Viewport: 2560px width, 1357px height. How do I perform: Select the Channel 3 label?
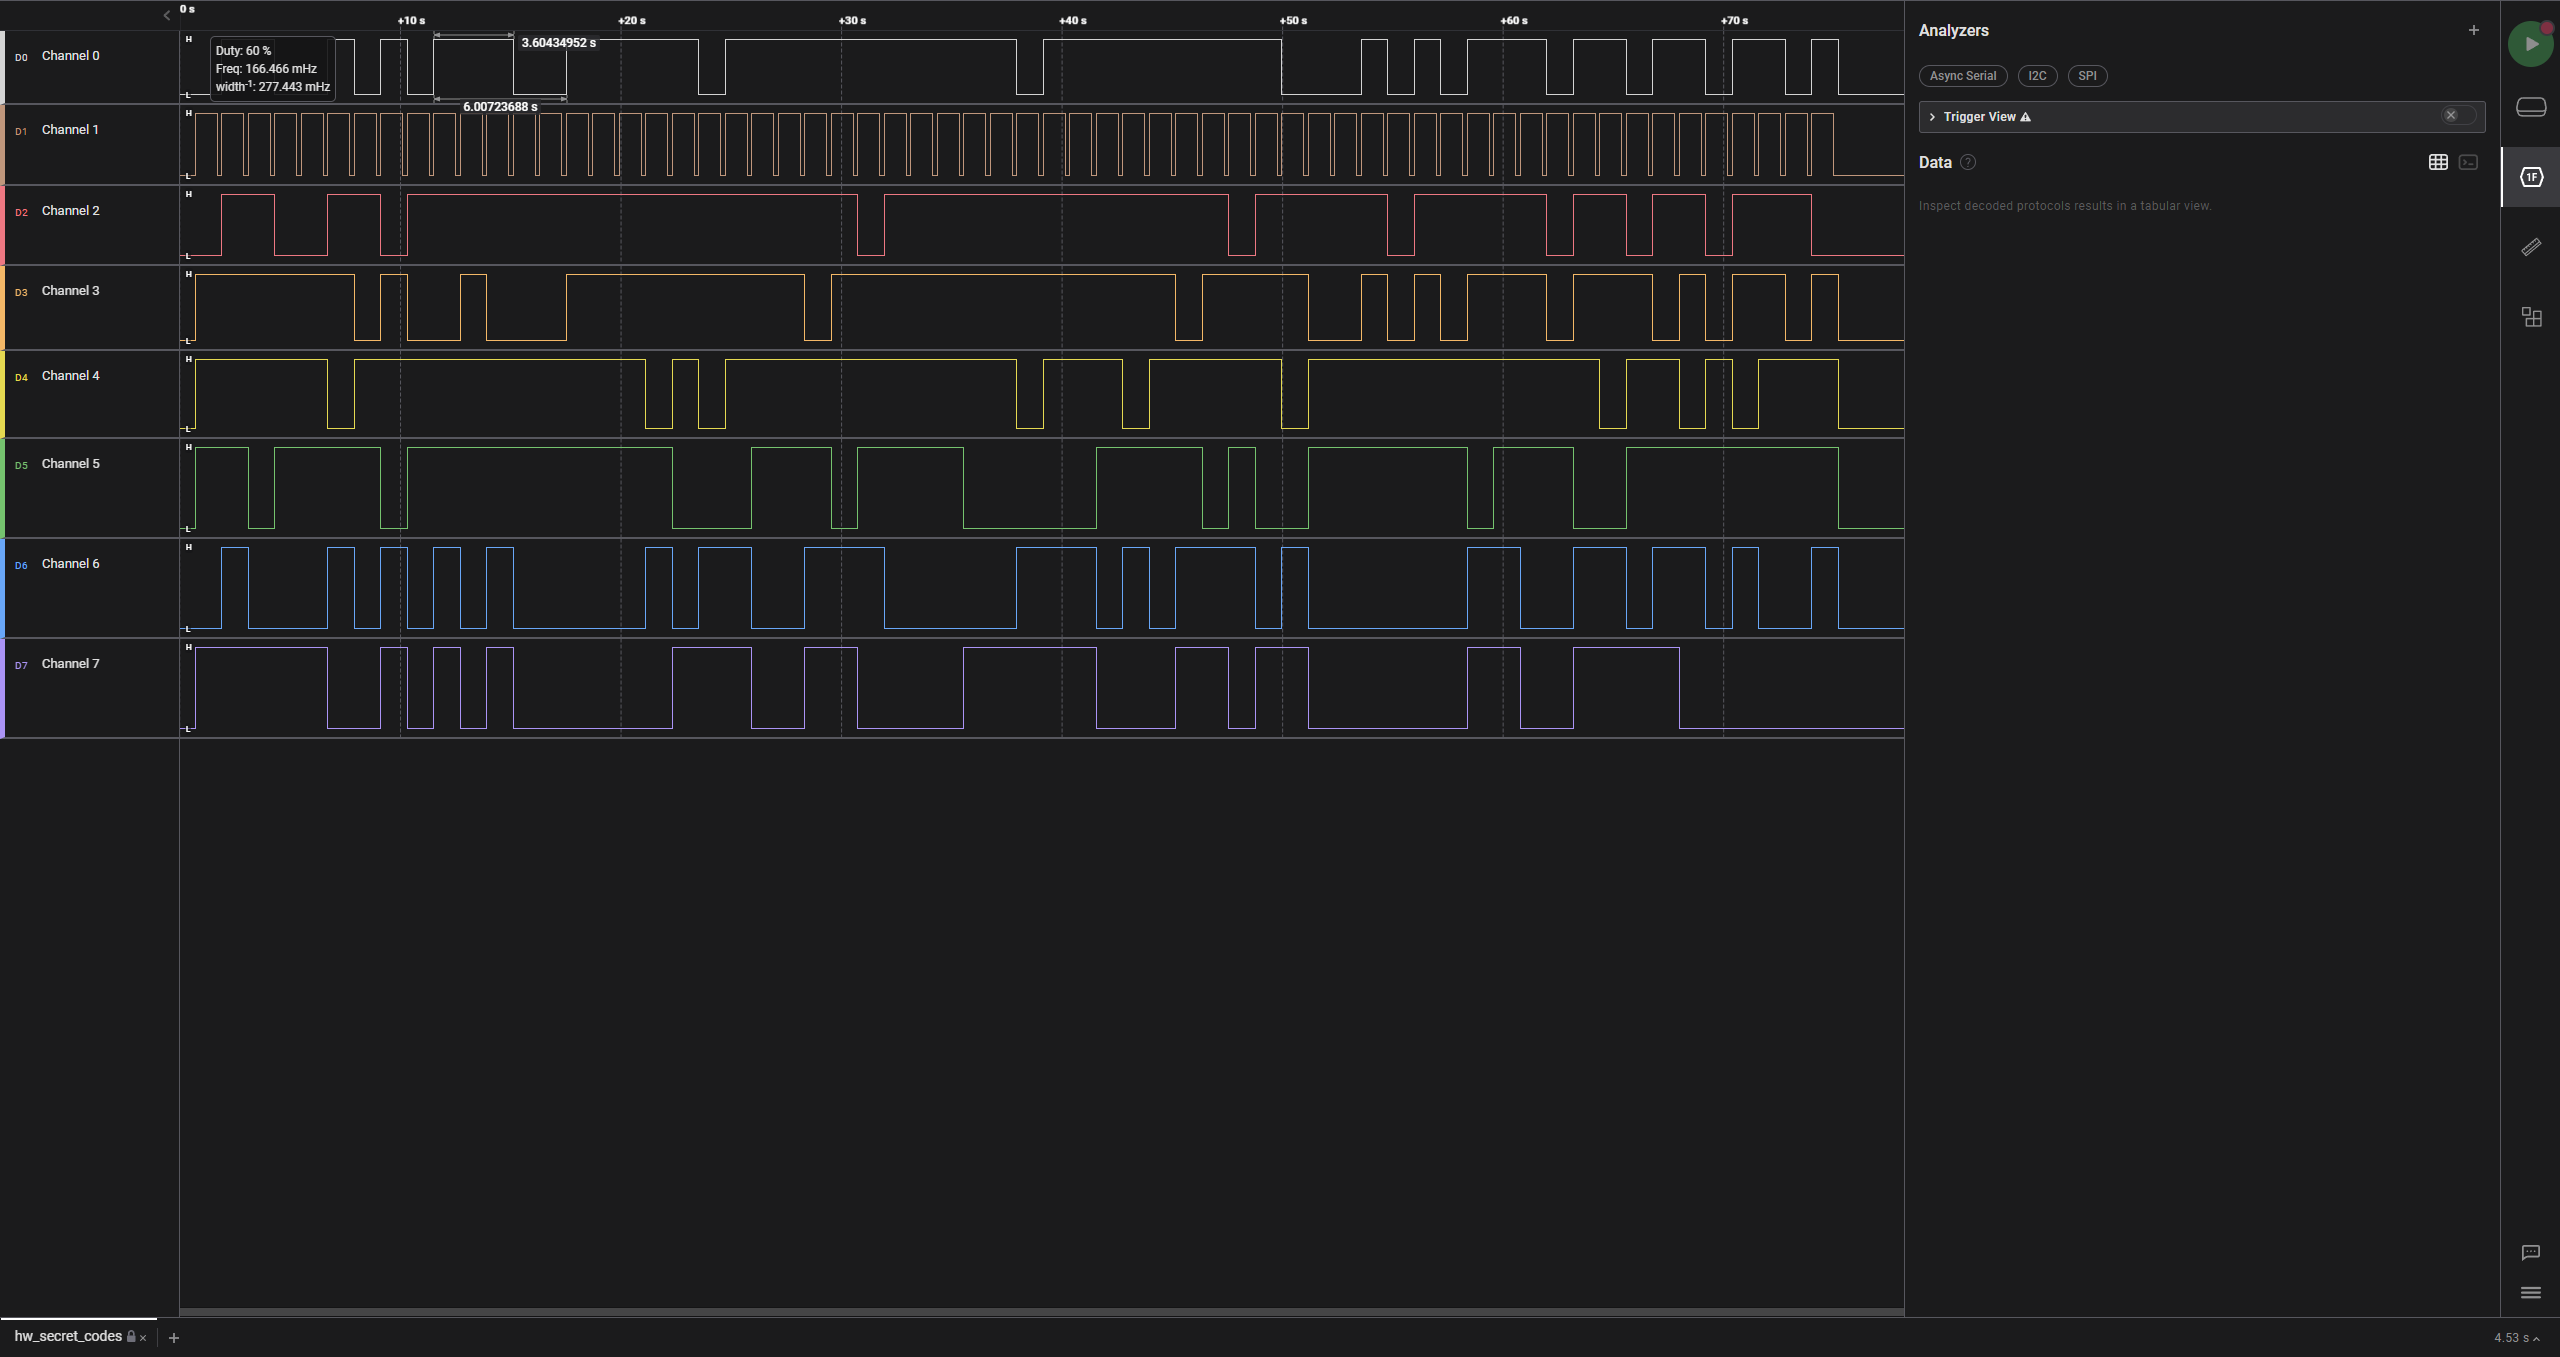point(70,291)
